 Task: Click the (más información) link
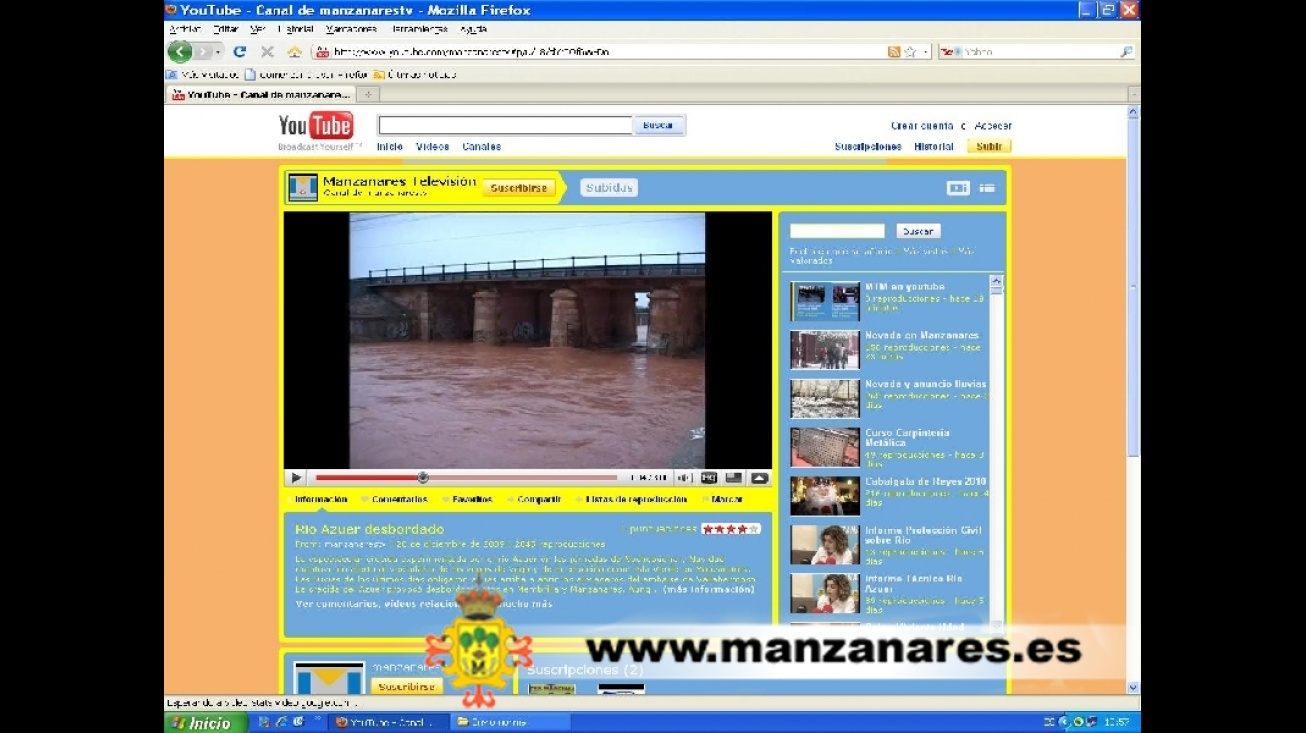[x=708, y=590]
